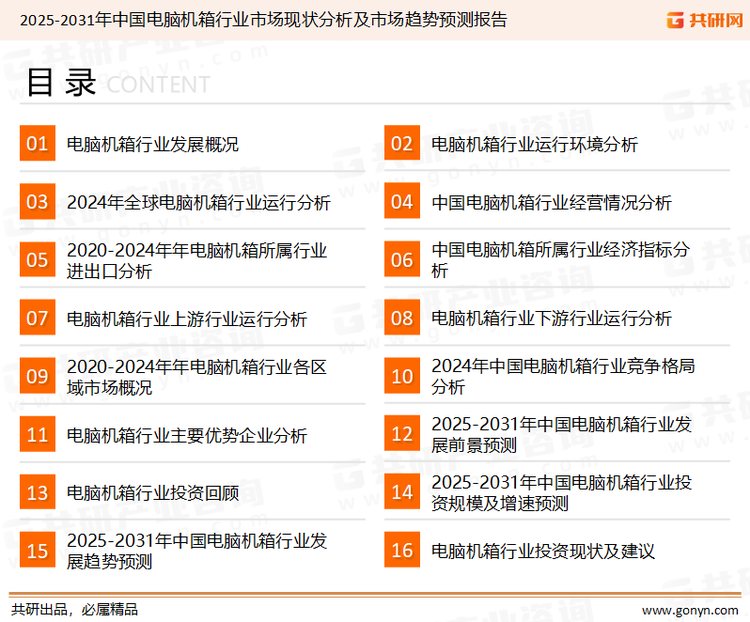Select 电脑机箱行业投资回顾 entry
The height and width of the screenshot is (622, 750).
[153, 493]
